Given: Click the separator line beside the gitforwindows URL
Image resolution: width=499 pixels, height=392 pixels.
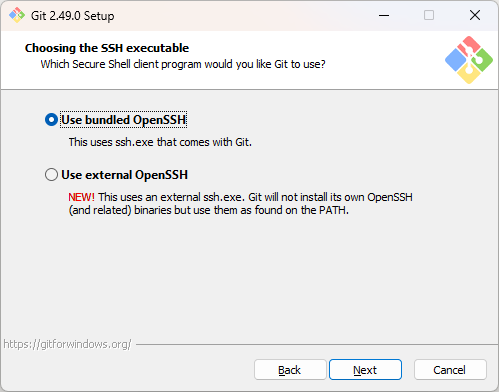Looking at the screenshot, I should (317, 344).
